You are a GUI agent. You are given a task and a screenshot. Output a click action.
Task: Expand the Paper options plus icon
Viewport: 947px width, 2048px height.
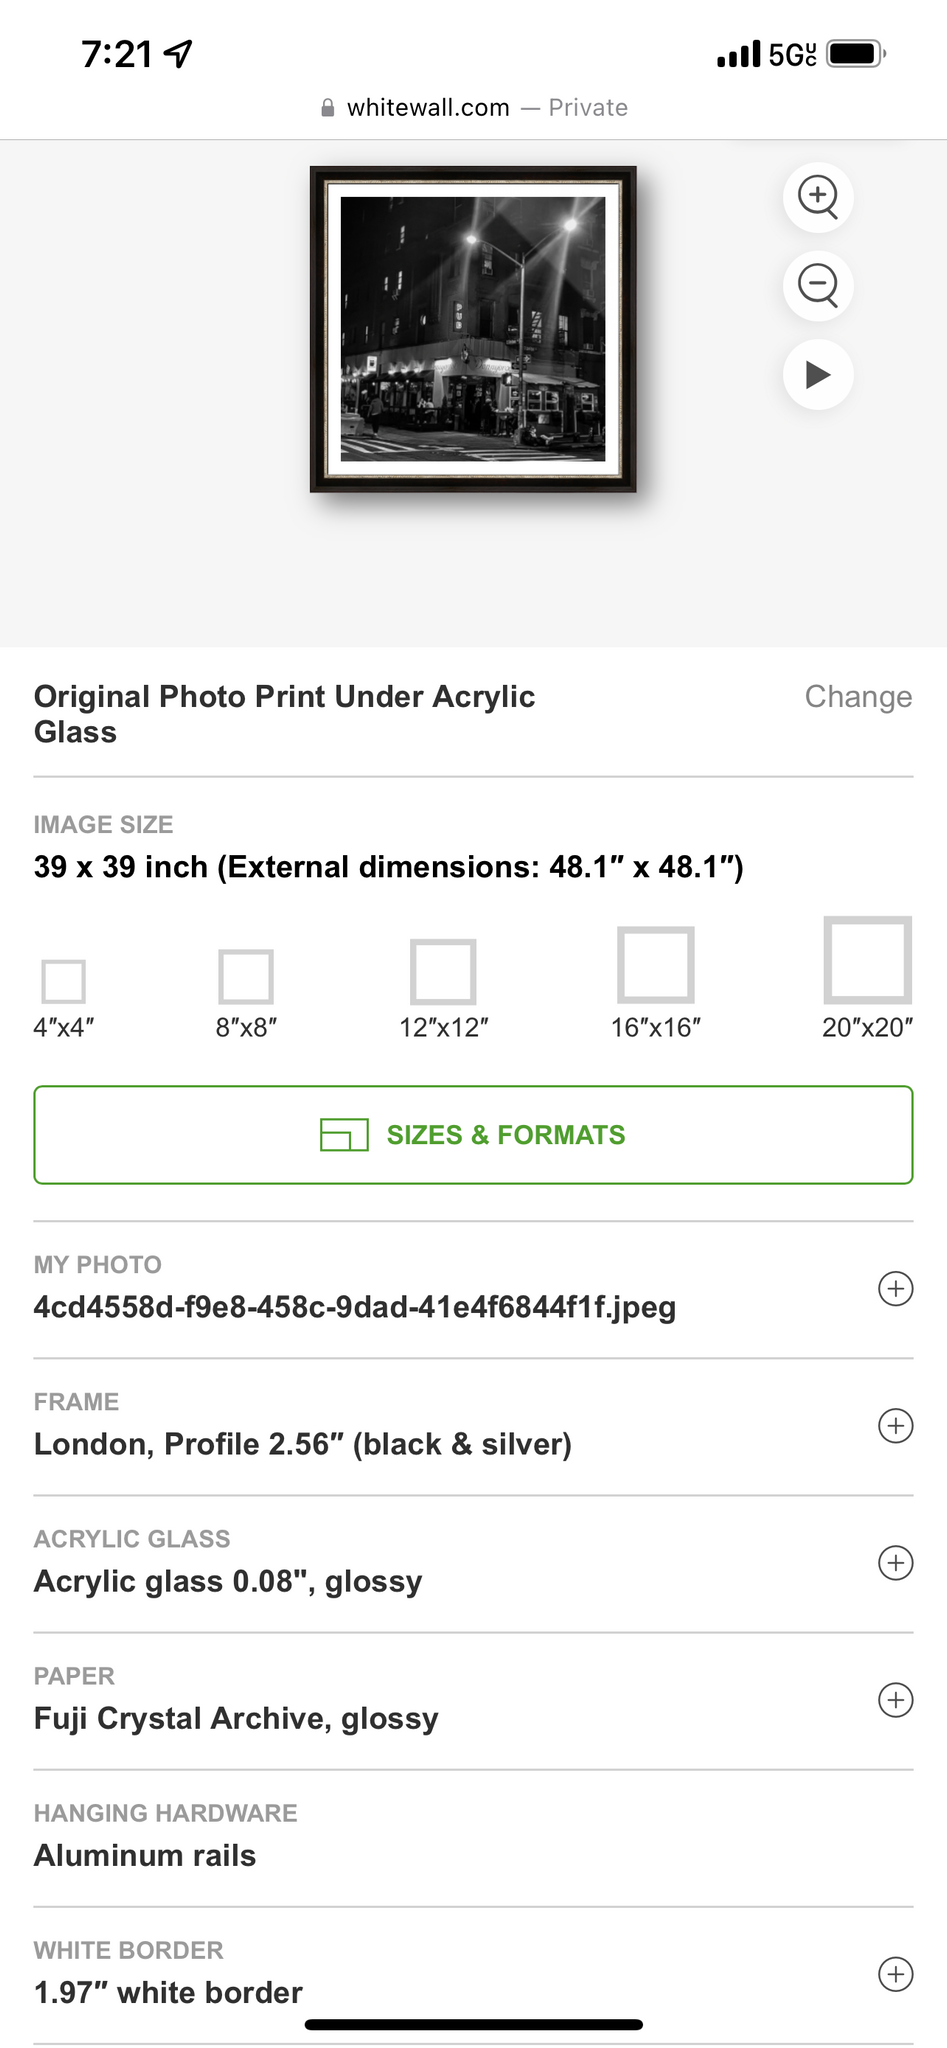[895, 1700]
